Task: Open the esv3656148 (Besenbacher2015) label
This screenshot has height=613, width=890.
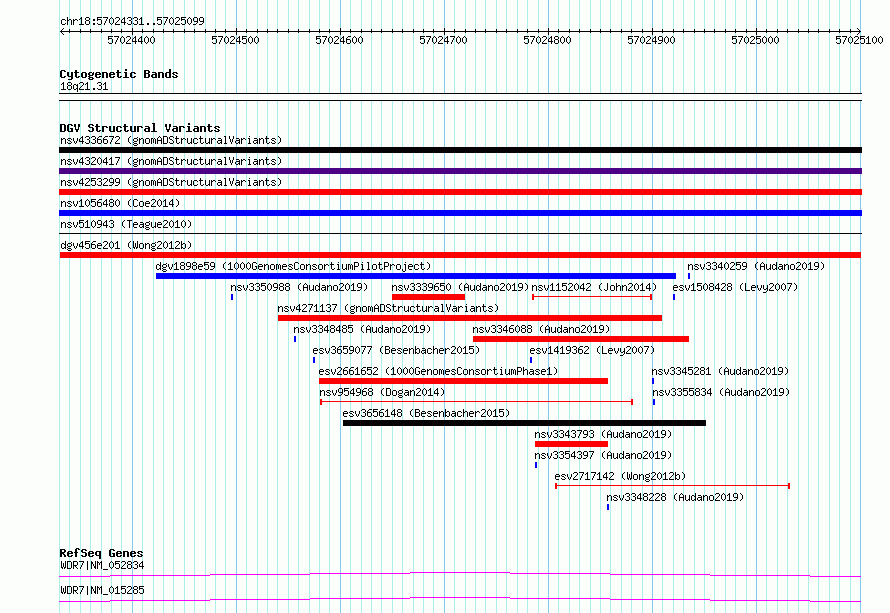Action: click(x=426, y=413)
